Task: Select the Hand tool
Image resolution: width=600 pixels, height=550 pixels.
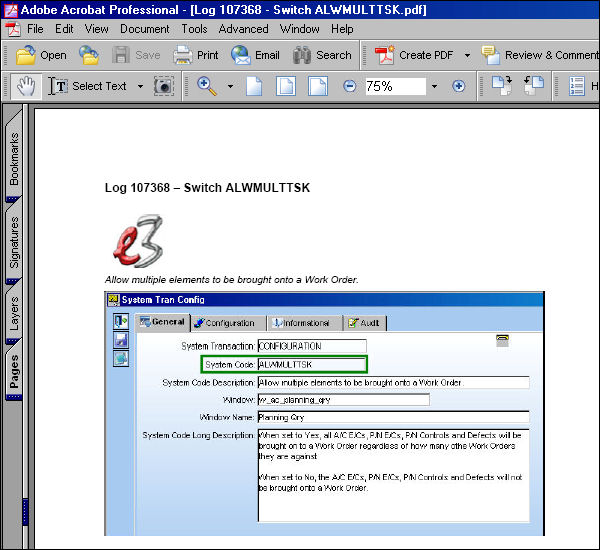Action: pyautogui.click(x=26, y=86)
